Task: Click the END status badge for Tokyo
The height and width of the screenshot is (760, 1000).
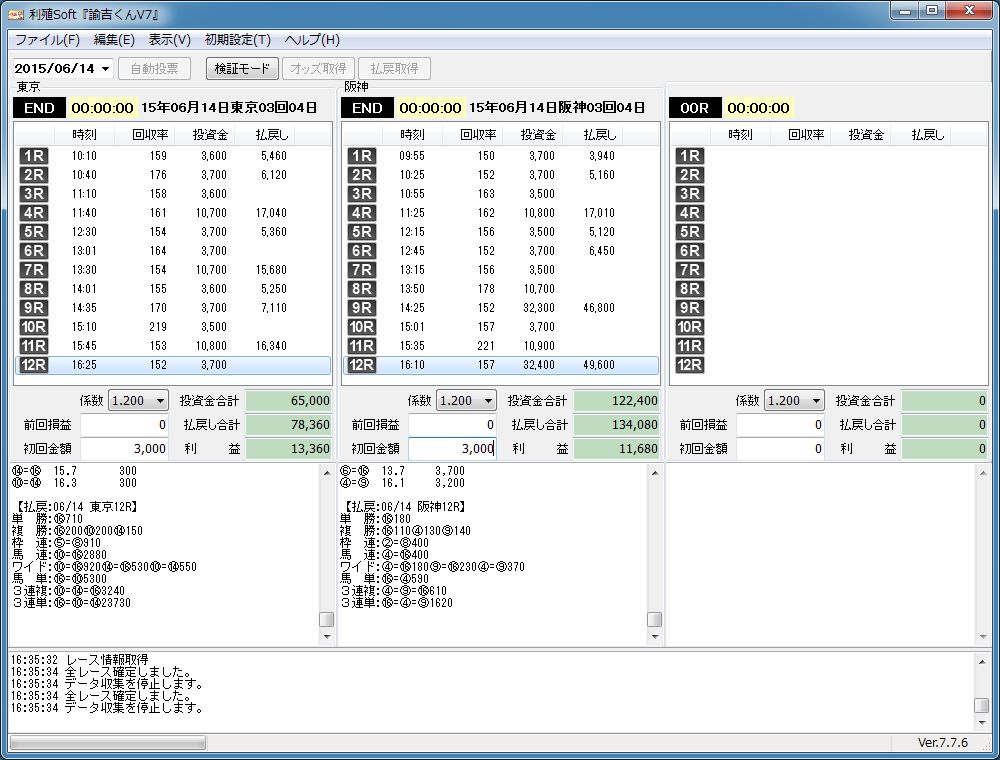Action: [x=39, y=108]
